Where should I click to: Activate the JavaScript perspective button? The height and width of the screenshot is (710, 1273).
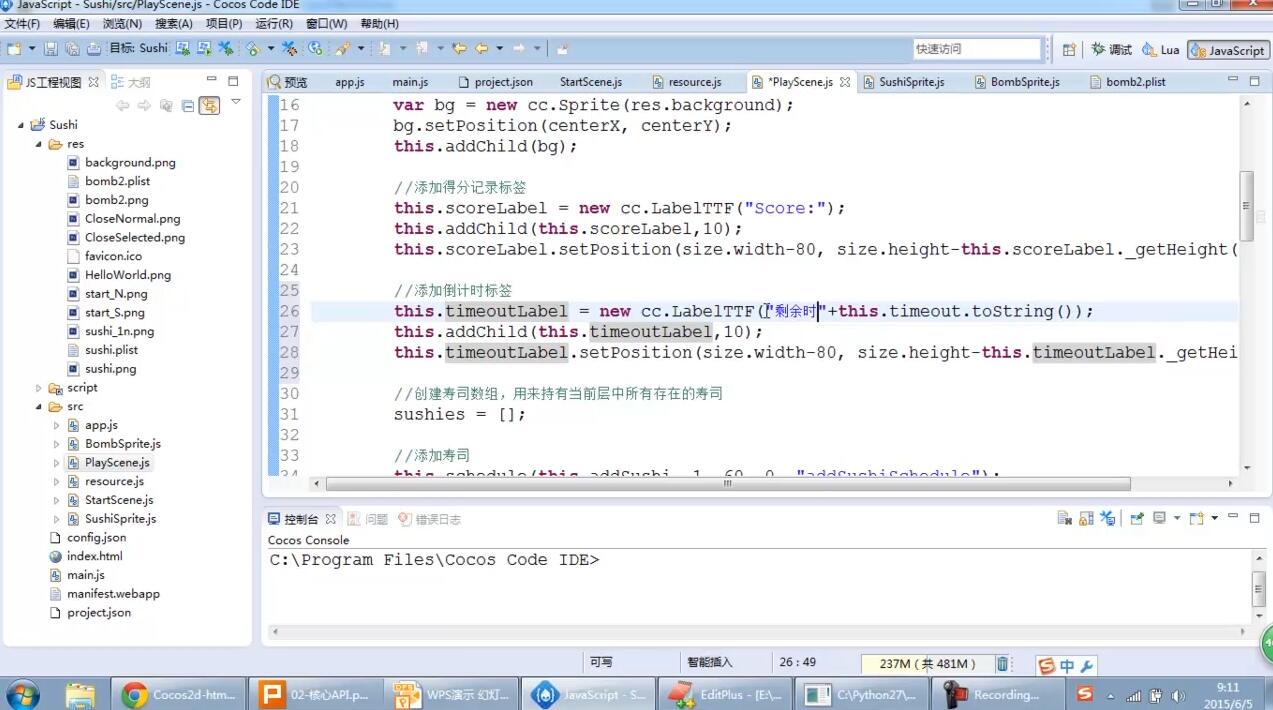(1228, 50)
